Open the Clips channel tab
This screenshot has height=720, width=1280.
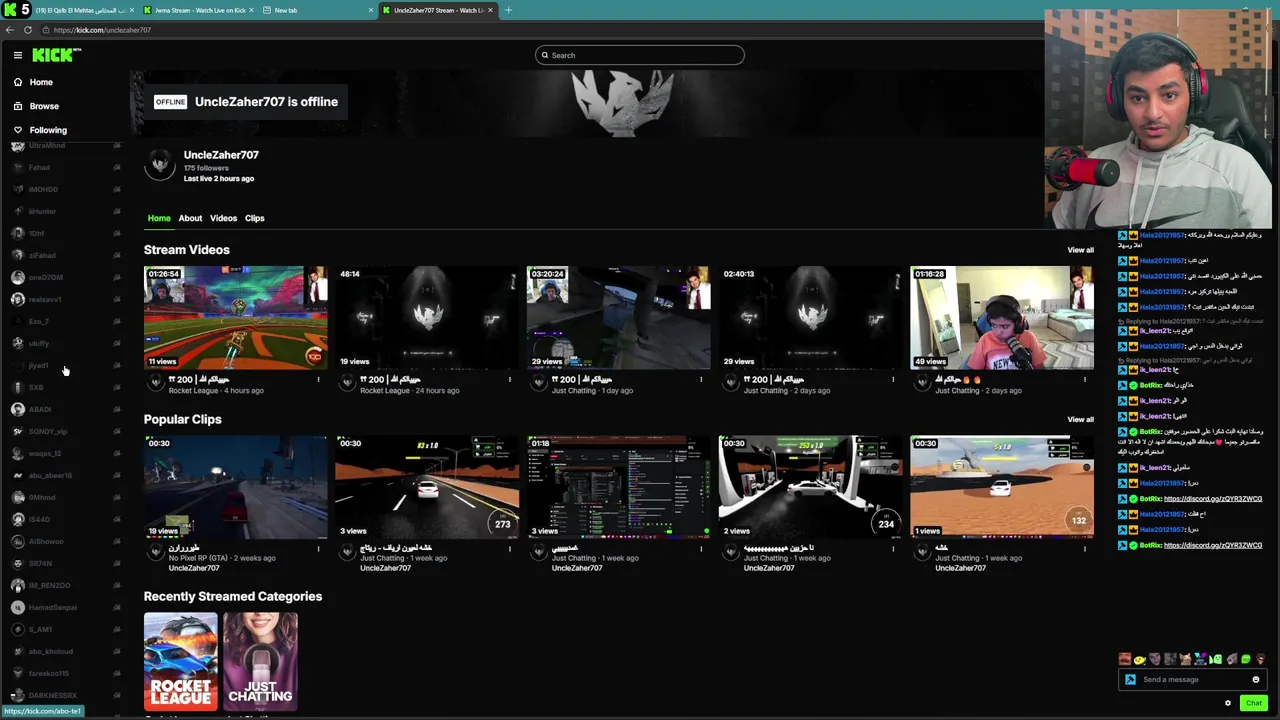click(255, 218)
